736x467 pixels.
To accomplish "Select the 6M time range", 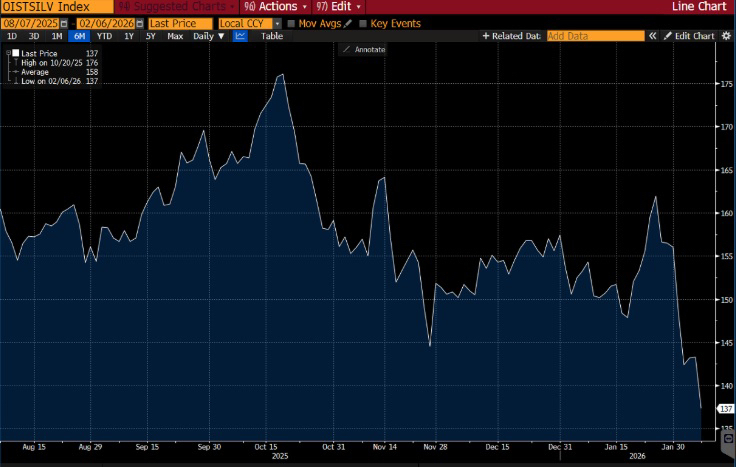I will tap(79, 36).
